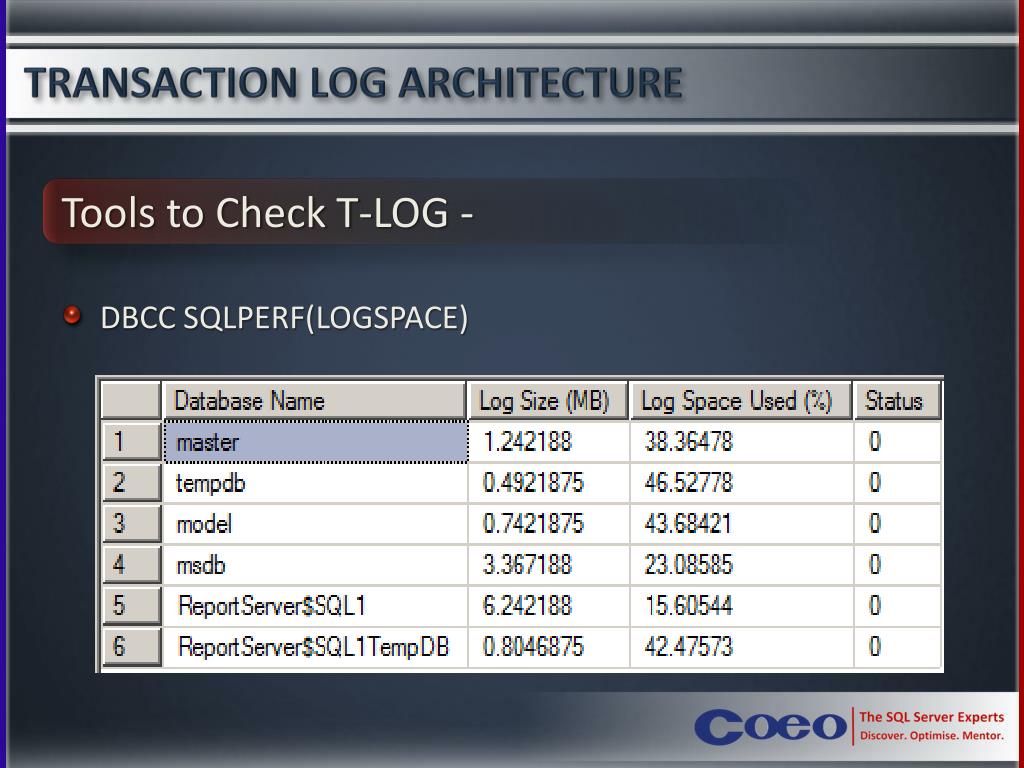1024x768 pixels.
Task: Select row header number 2
Action: (x=132, y=483)
